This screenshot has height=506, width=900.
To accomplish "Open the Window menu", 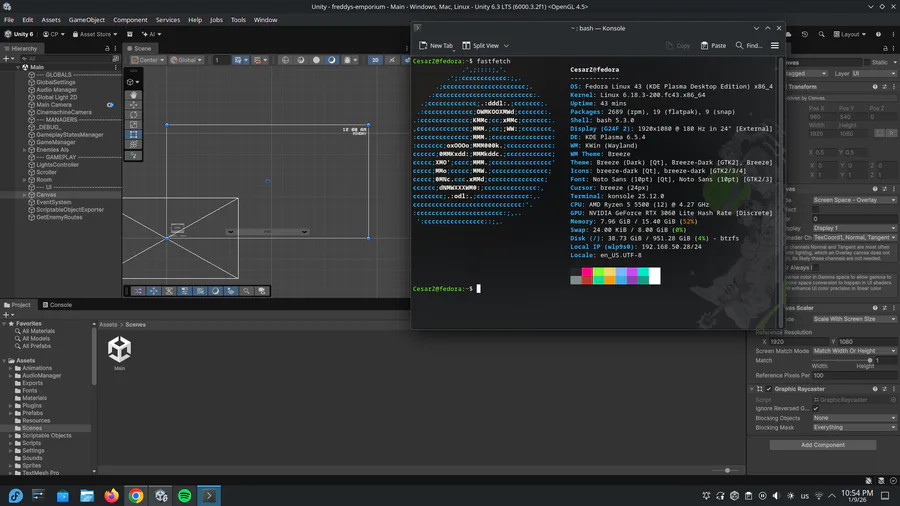I will pyautogui.click(x=265, y=20).
